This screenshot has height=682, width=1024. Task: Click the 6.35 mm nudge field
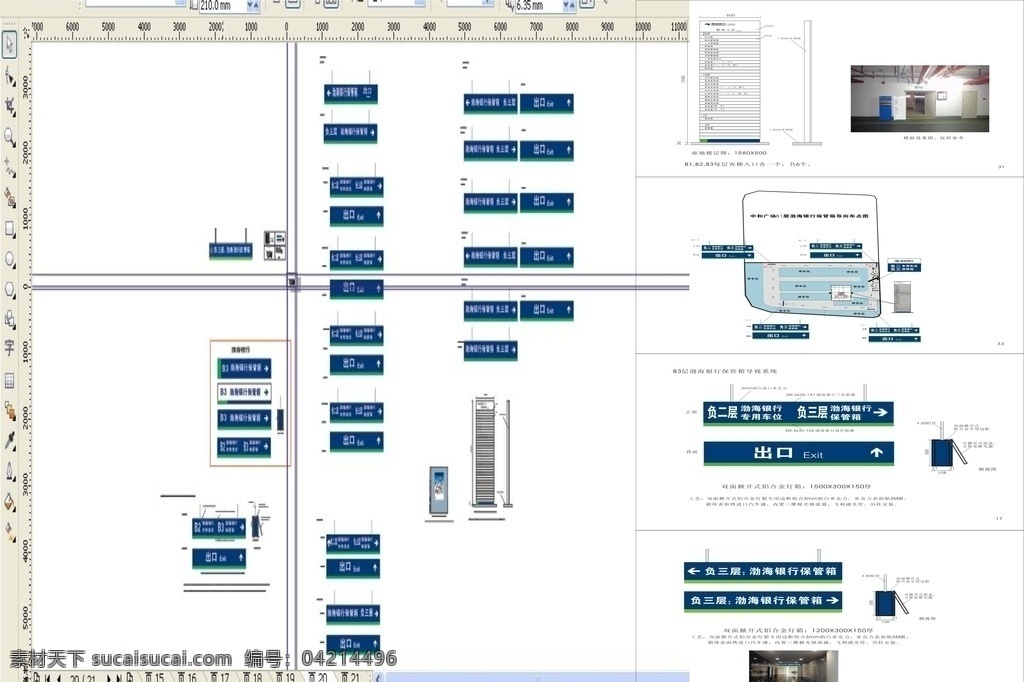tap(538, 5)
